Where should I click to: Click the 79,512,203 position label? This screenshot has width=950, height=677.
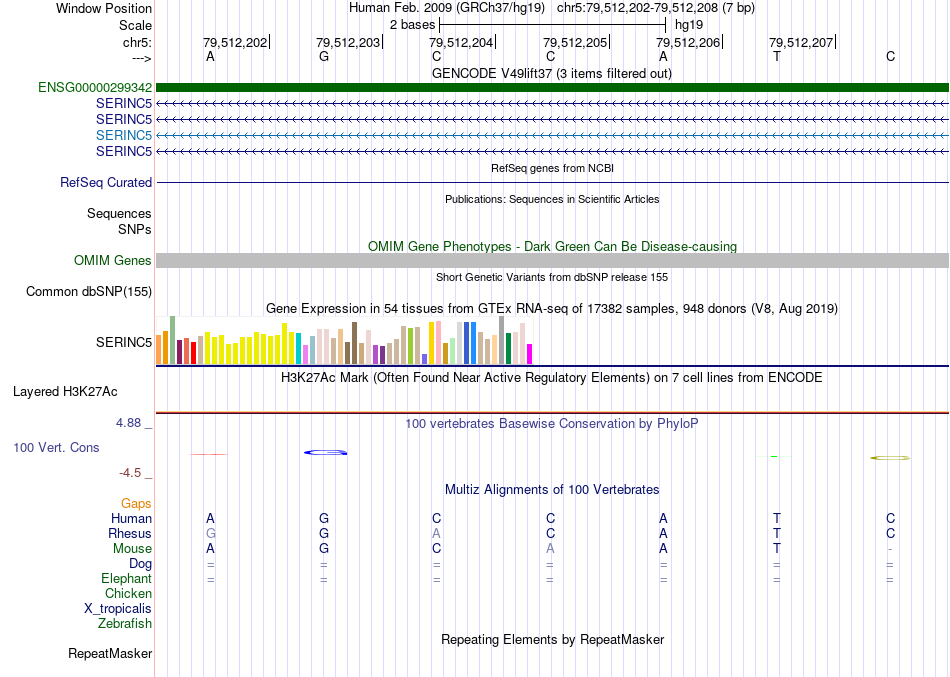pyautogui.click(x=348, y=42)
